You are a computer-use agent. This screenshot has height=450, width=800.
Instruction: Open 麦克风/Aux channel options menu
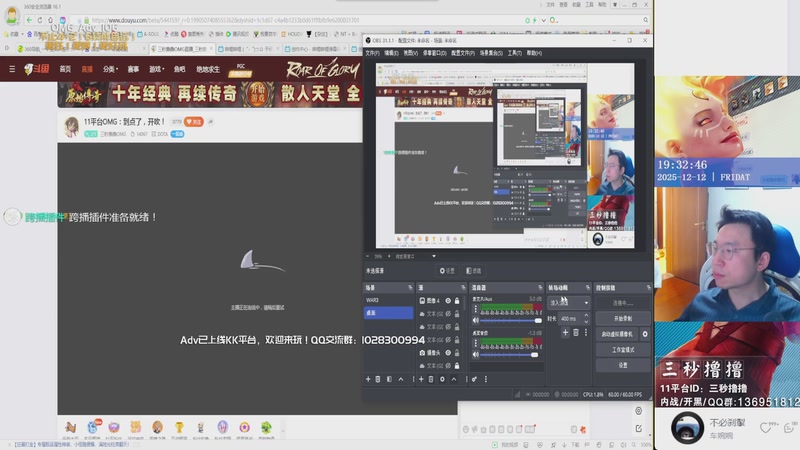pos(476,309)
